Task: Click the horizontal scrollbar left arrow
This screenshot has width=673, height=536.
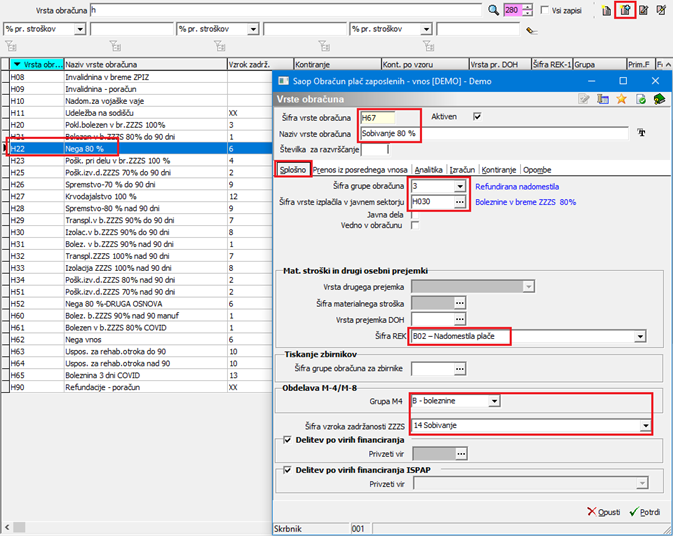Action: point(6,527)
